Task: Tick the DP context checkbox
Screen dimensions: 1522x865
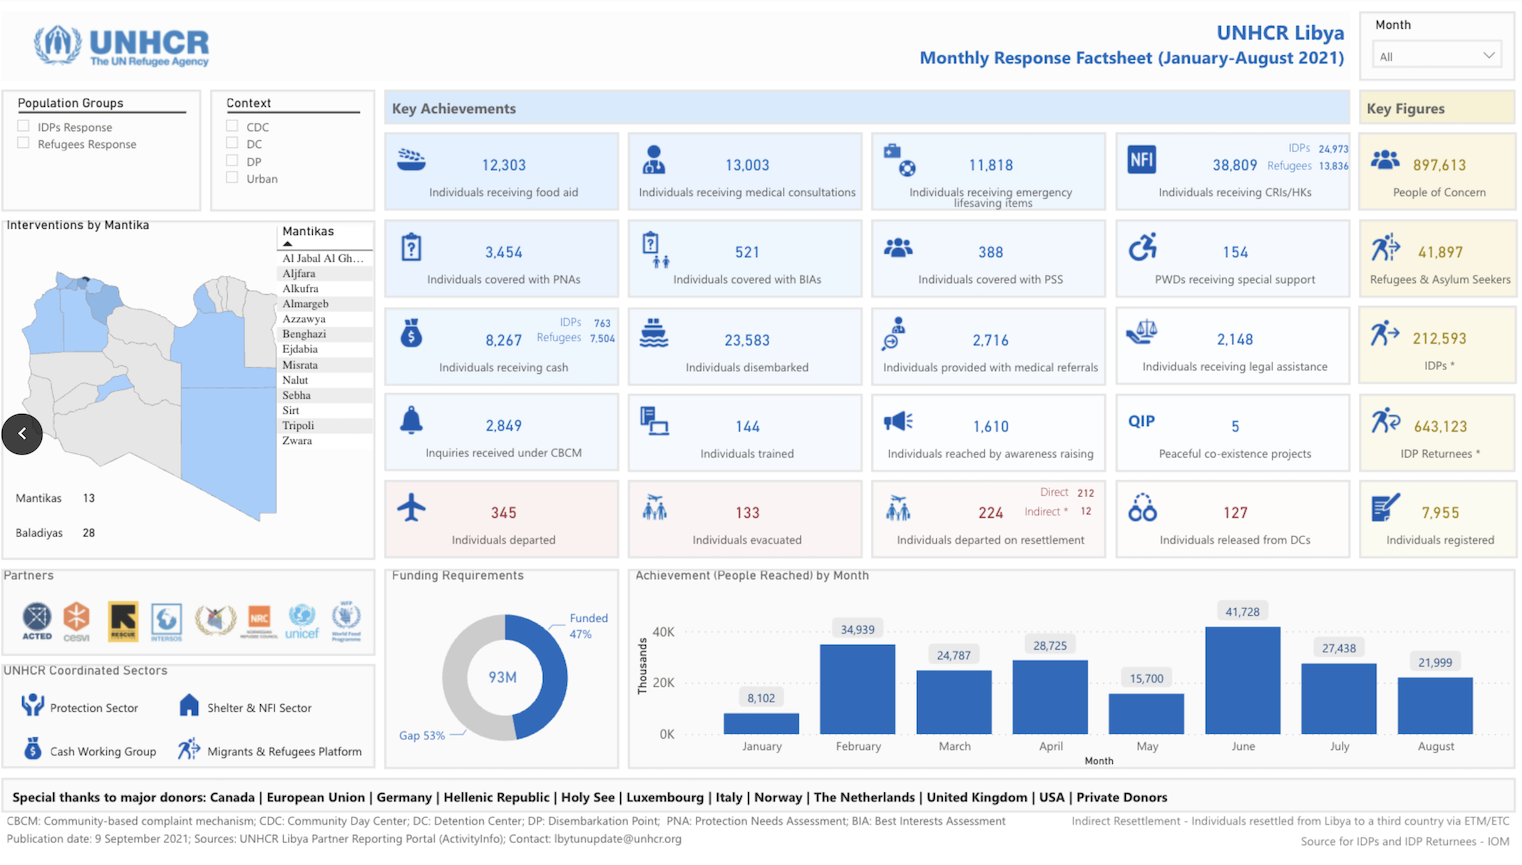Action: (x=232, y=160)
